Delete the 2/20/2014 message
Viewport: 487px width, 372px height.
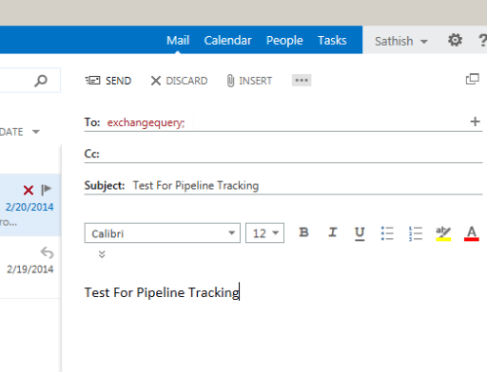tap(28, 190)
